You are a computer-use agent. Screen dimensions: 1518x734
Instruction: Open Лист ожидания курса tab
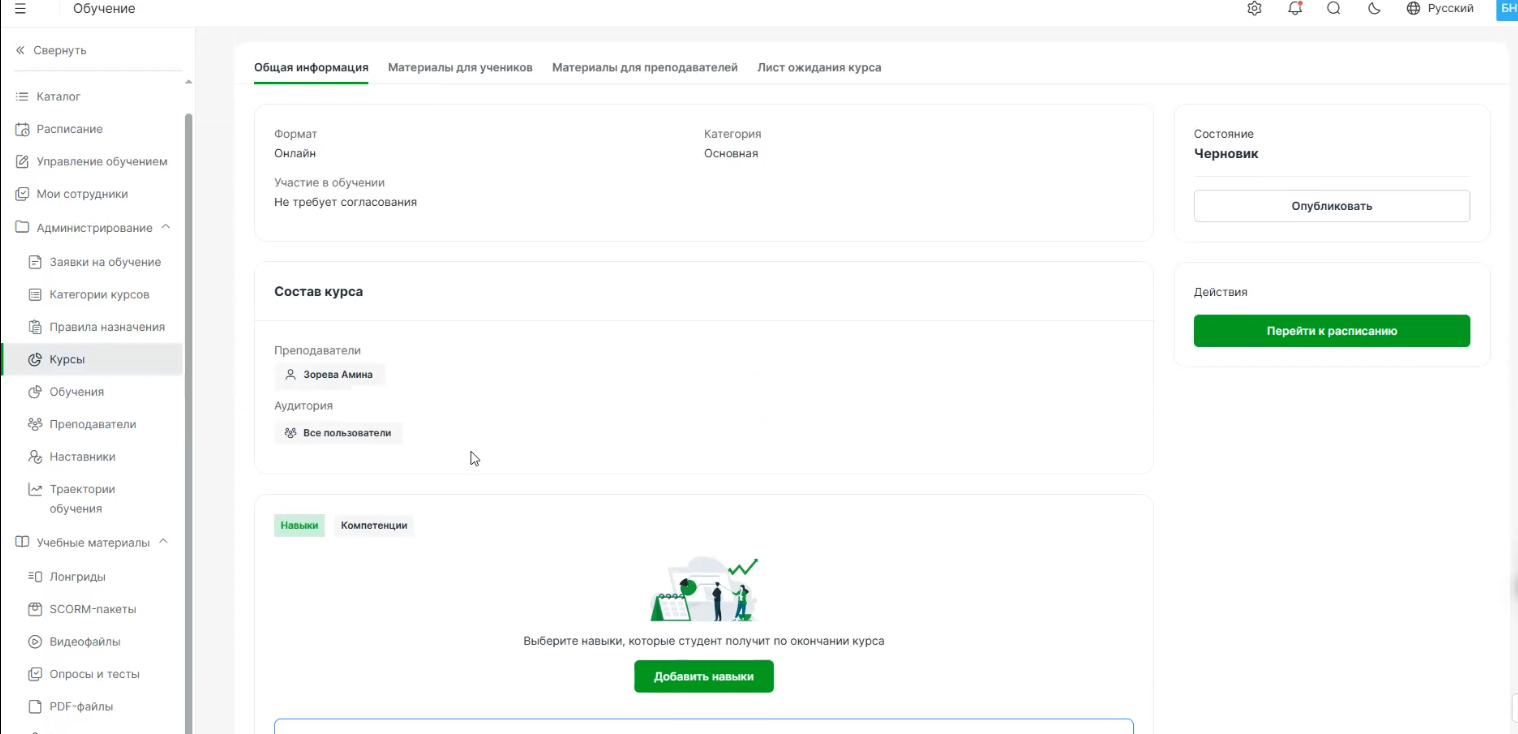click(819, 67)
